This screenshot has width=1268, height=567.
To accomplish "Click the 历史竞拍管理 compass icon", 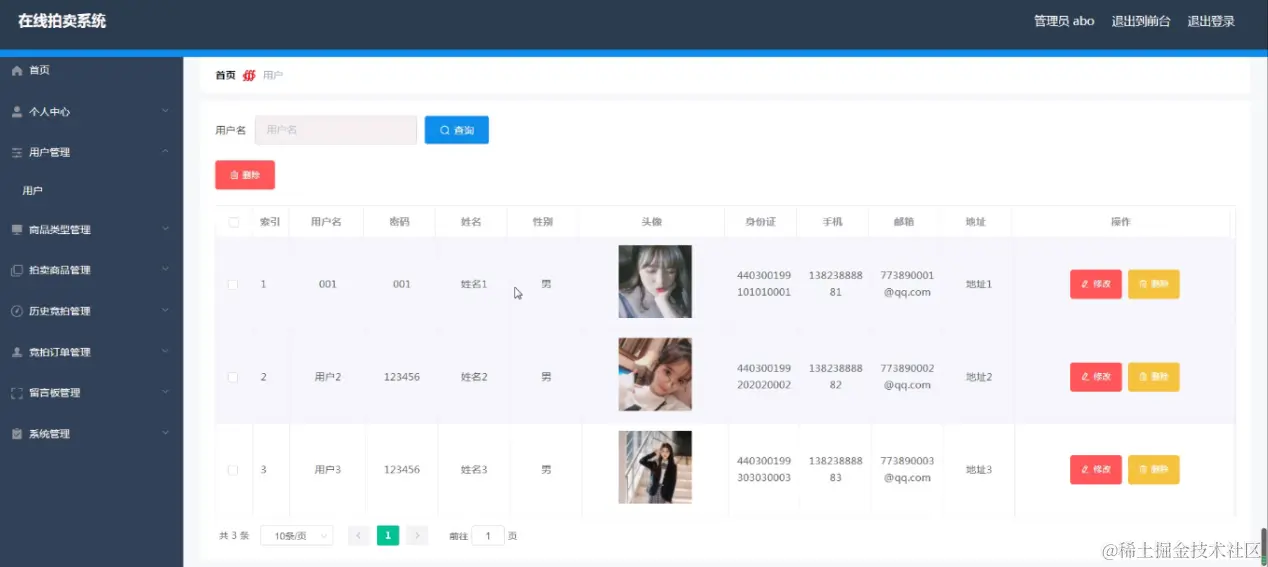I will coord(16,311).
